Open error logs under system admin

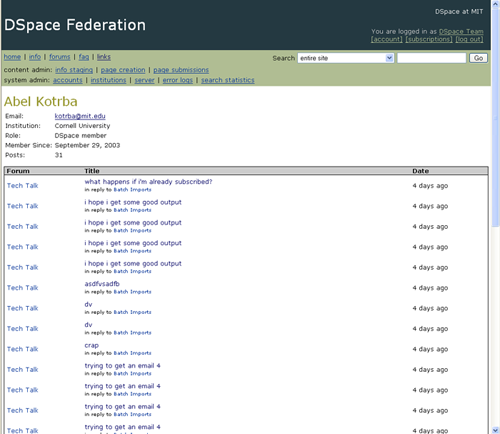click(178, 80)
